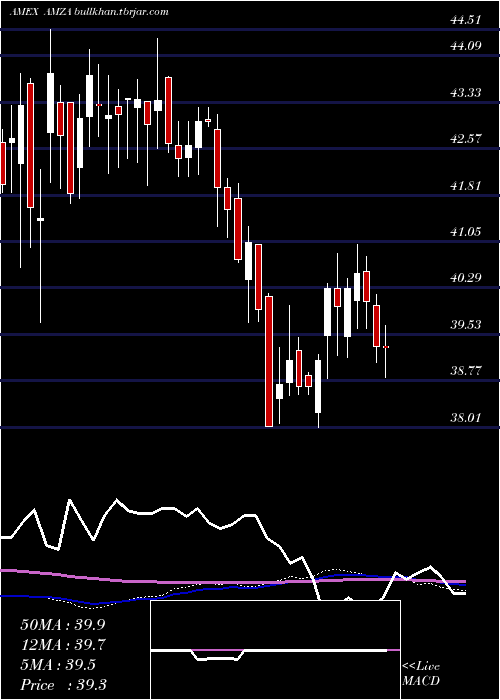Click the 50MA : 39.9 readout
This screenshot has height=700, width=500.
pyautogui.click(x=63, y=625)
